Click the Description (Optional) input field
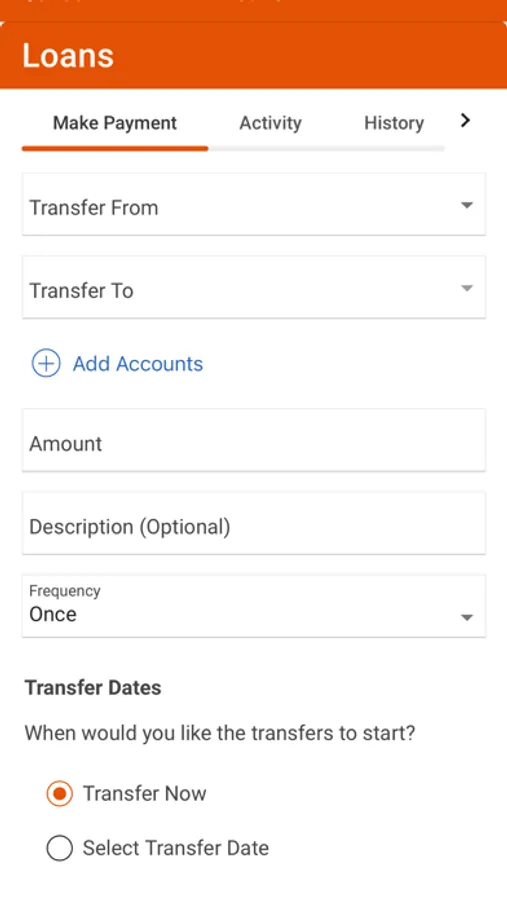 tap(254, 523)
